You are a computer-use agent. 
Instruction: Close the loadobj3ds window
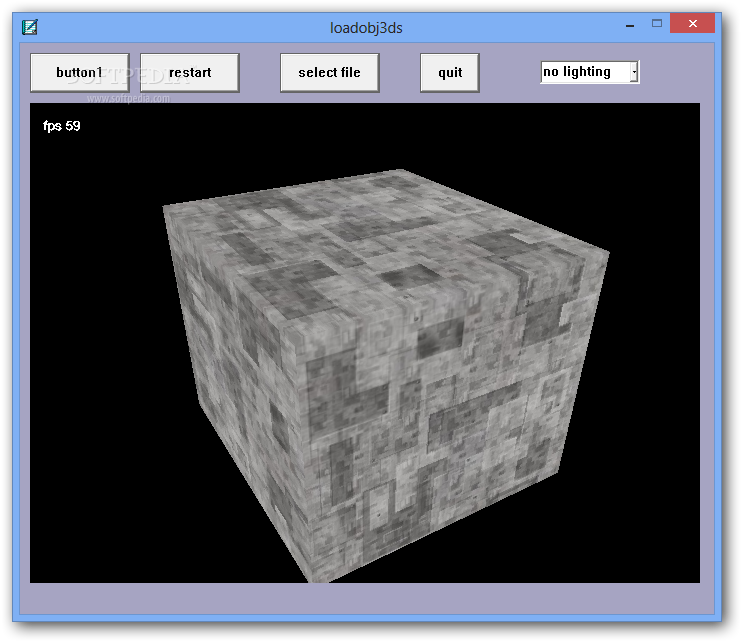pos(692,24)
